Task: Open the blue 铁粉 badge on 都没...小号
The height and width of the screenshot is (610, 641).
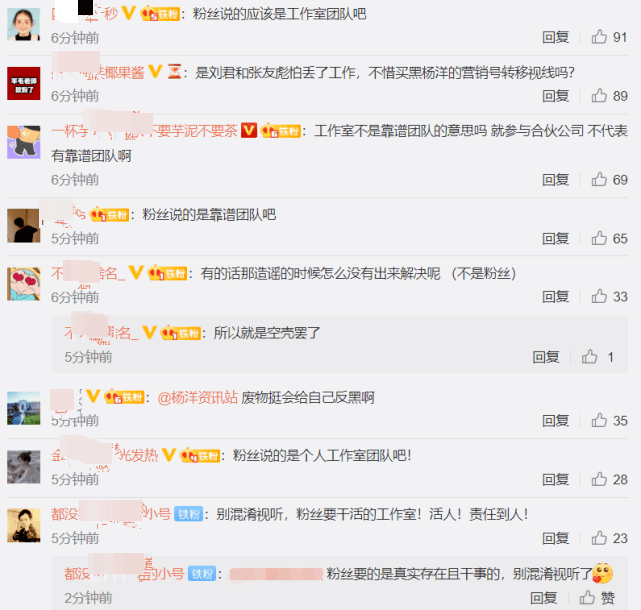Action: pyautogui.click(x=188, y=514)
